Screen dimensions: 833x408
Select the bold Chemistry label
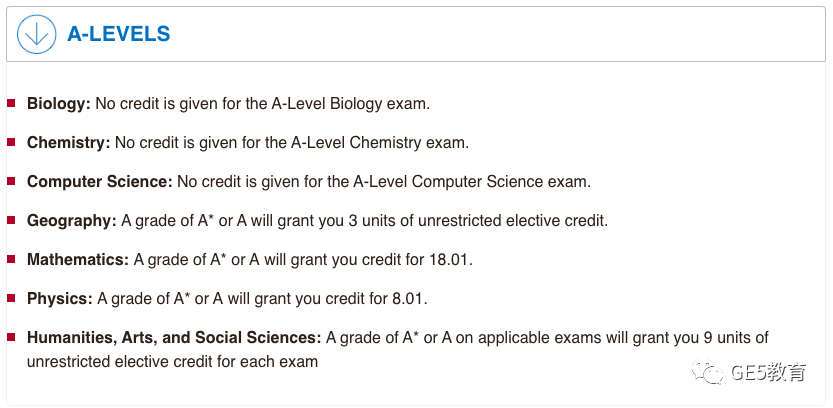point(69,142)
